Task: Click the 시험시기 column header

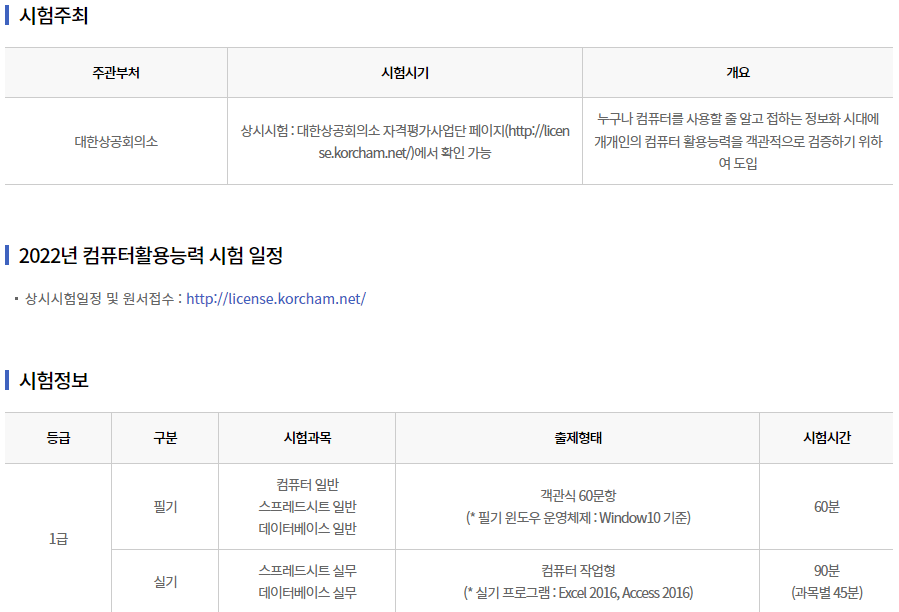Action: [405, 73]
